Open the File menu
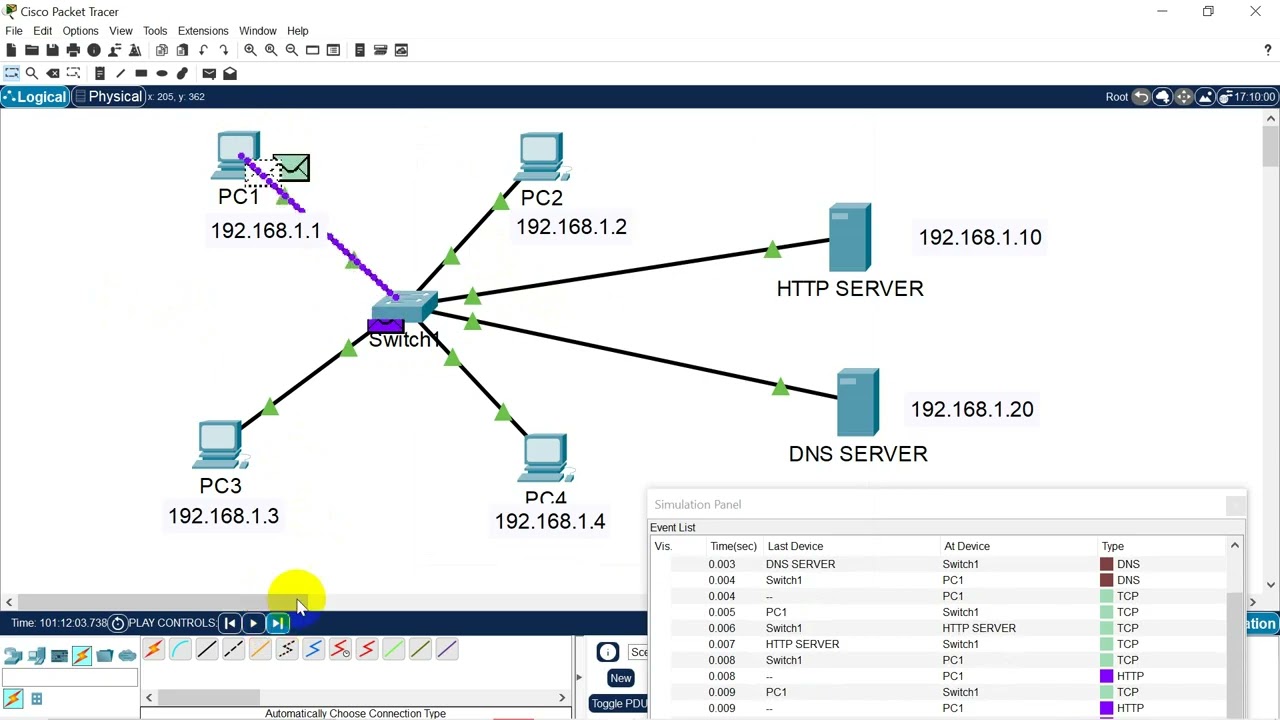1280x720 pixels. [x=14, y=31]
